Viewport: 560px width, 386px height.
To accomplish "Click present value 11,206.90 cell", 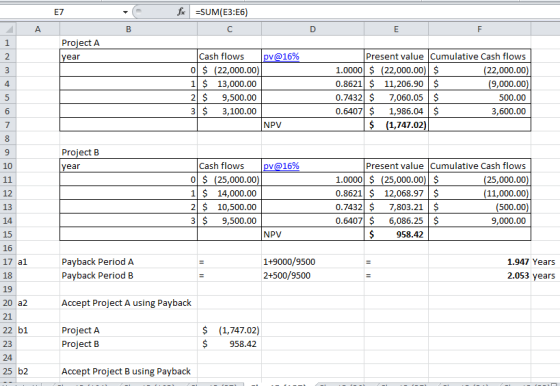I will click(x=396, y=84).
